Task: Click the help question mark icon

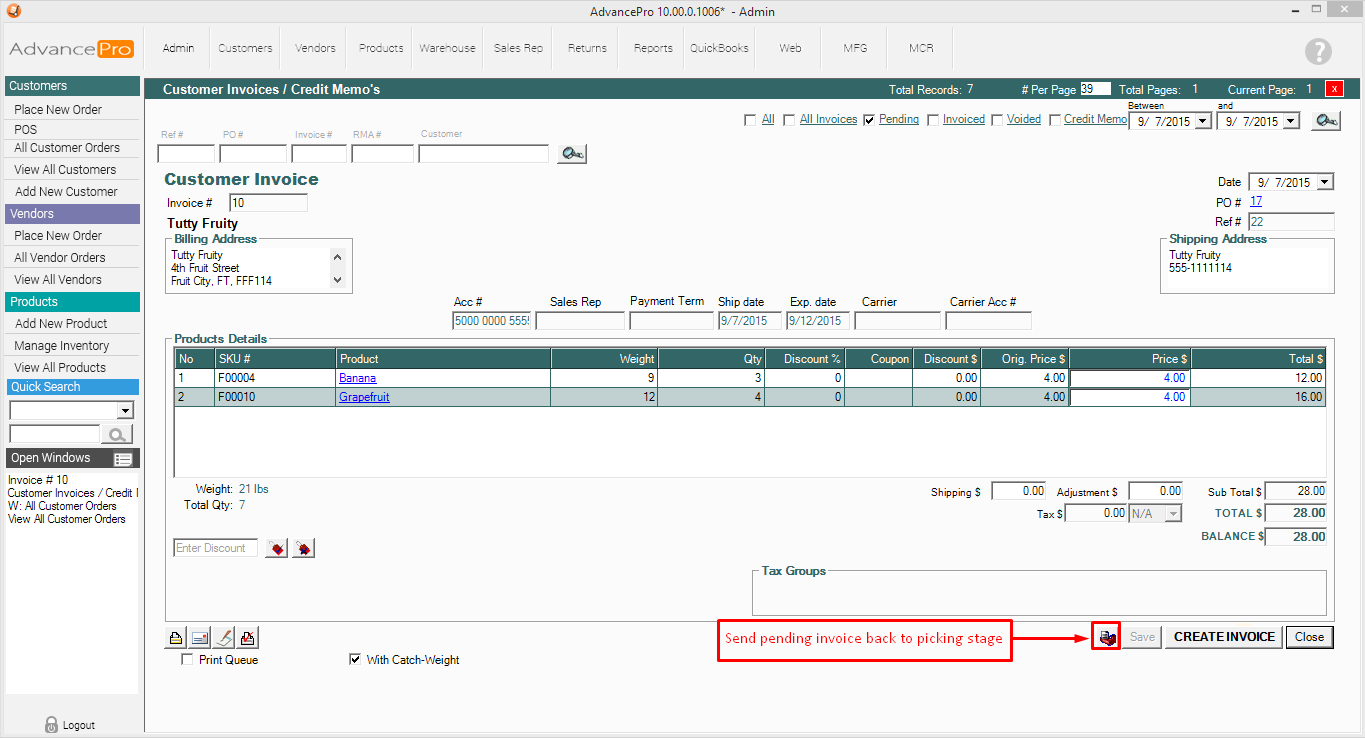Action: click(1318, 52)
